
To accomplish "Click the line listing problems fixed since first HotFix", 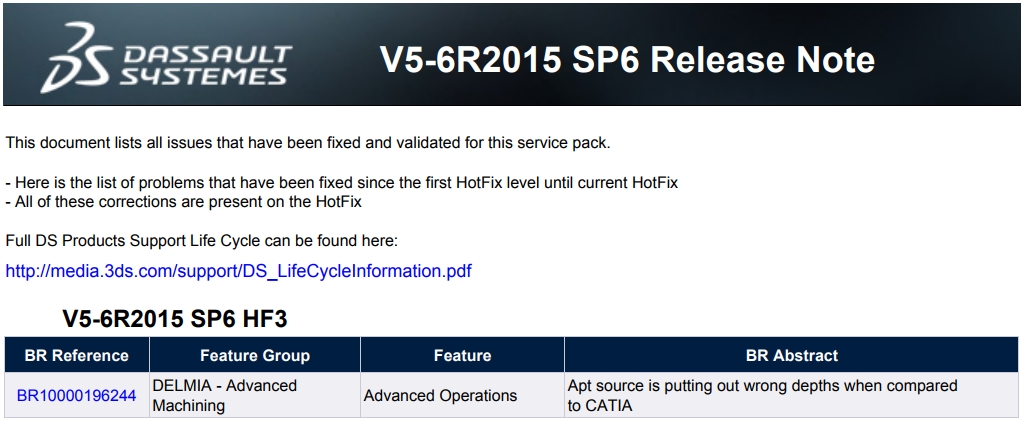I will click(x=342, y=182).
